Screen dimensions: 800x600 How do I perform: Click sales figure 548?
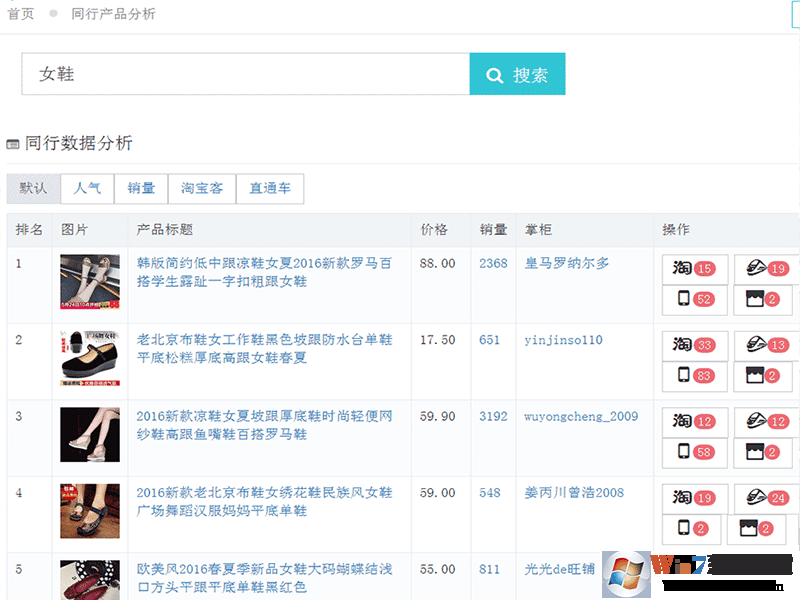tap(489, 493)
